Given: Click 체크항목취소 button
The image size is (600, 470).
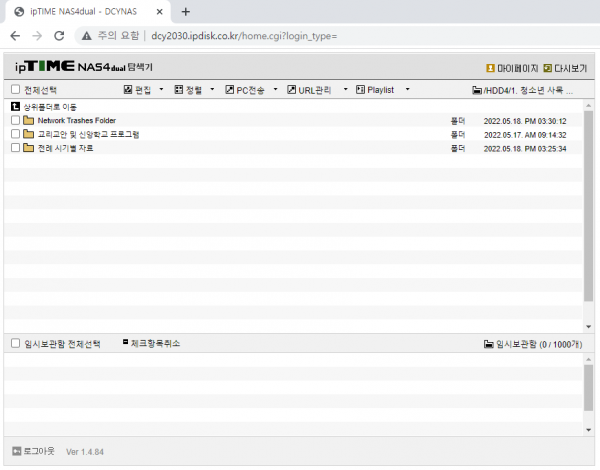Looking at the screenshot, I should [x=155, y=343].
